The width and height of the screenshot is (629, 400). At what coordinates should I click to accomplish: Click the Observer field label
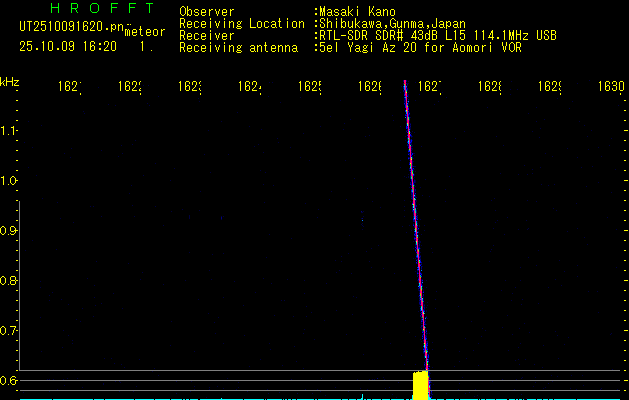206,11
